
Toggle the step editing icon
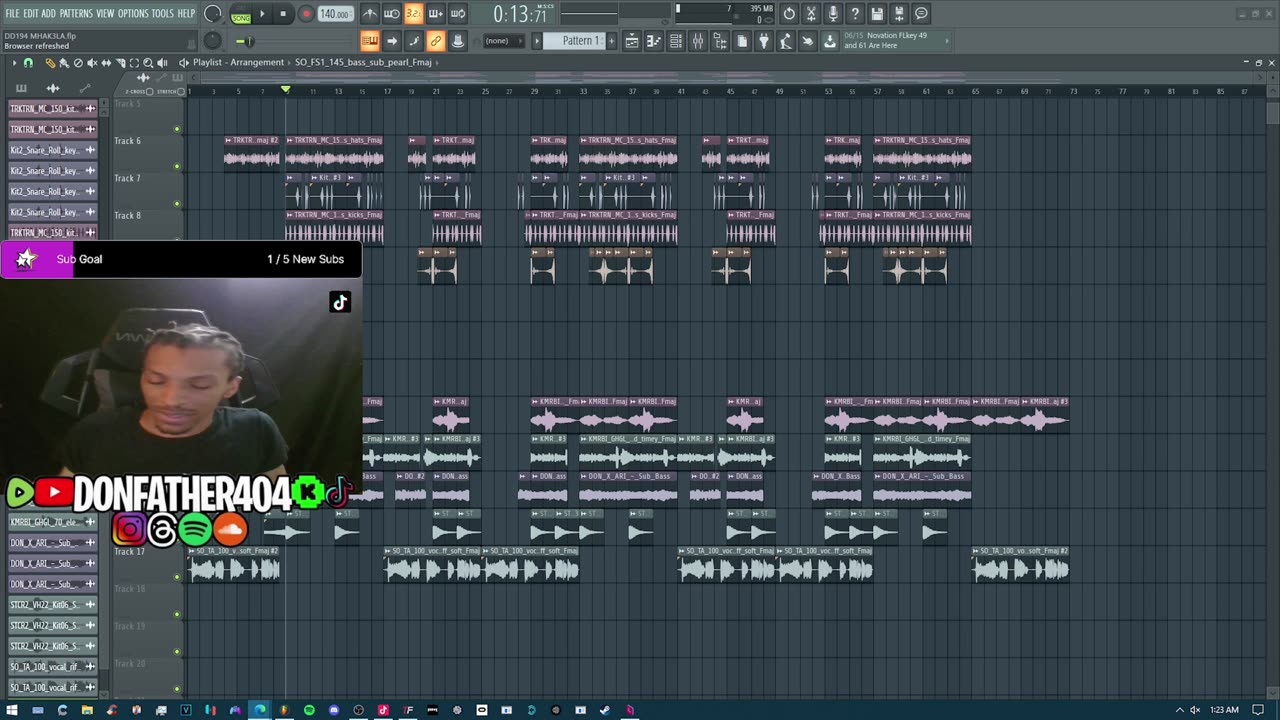(414, 41)
